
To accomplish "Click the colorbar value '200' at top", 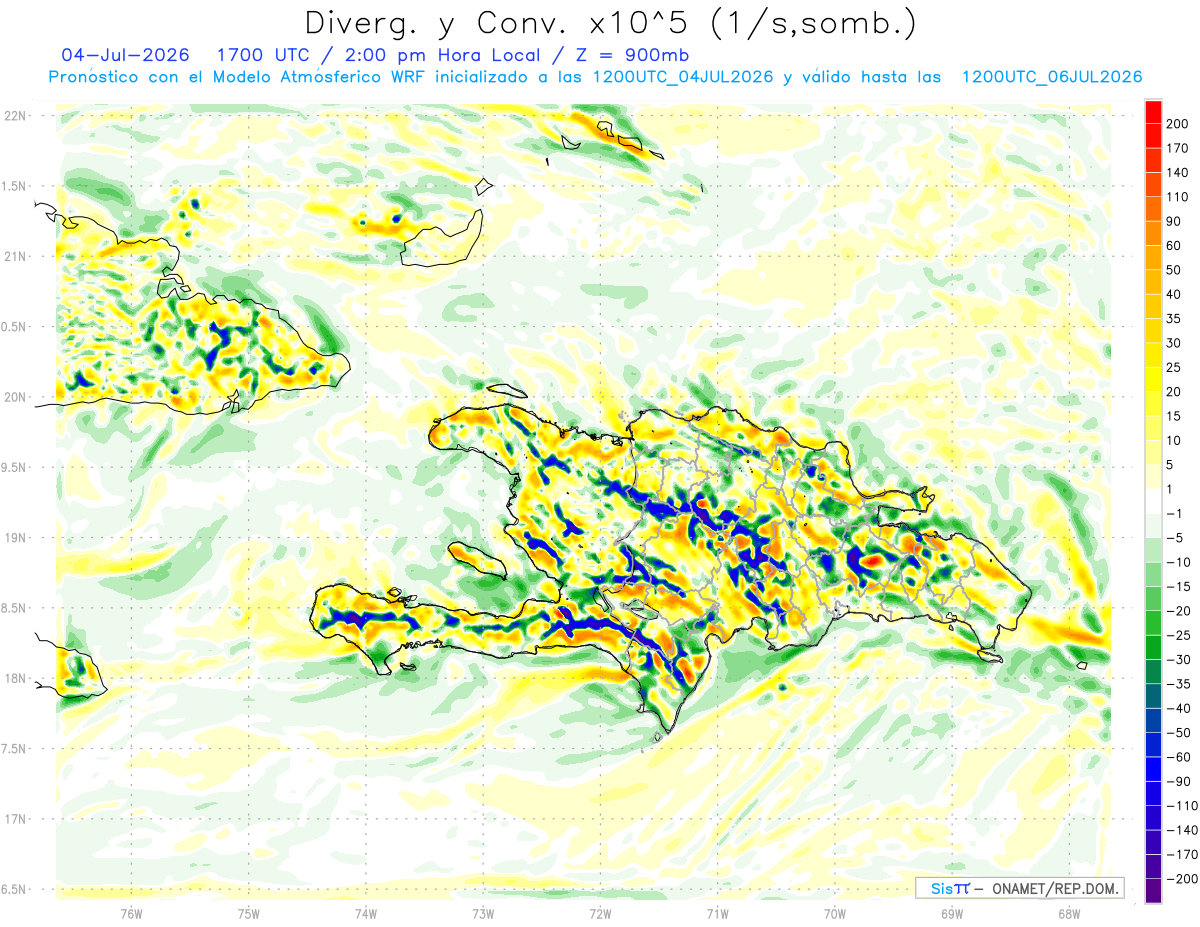I will pyautogui.click(x=1178, y=124).
